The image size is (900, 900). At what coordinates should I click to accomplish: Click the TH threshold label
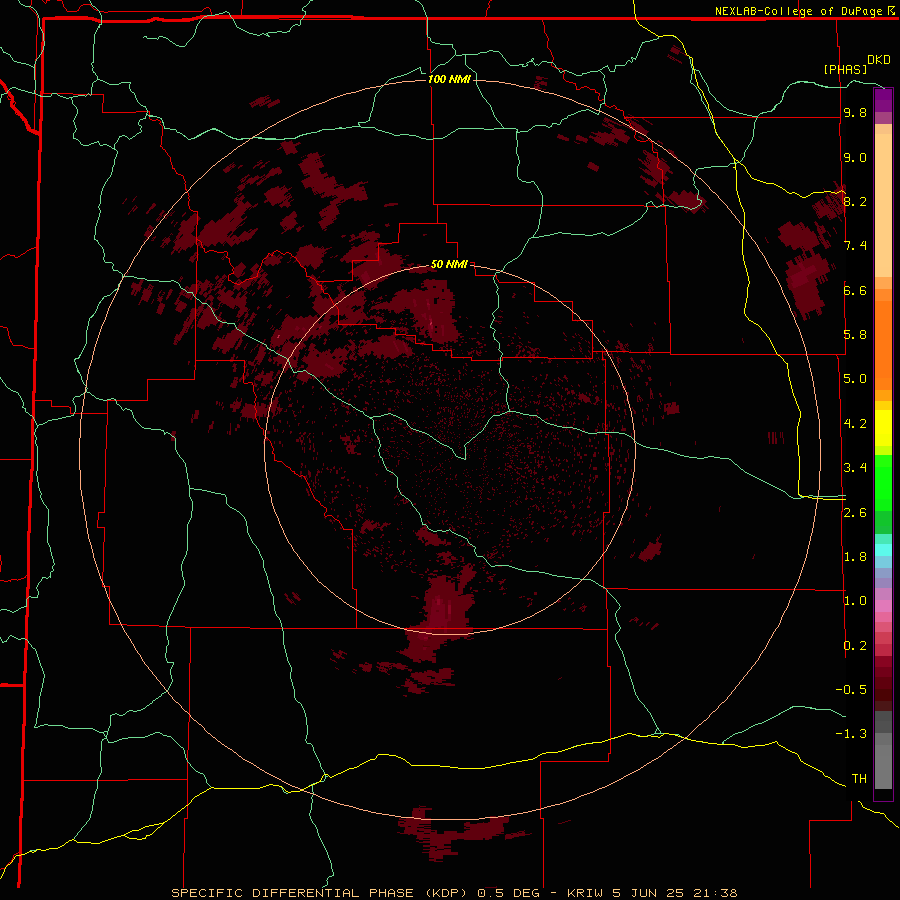(859, 779)
